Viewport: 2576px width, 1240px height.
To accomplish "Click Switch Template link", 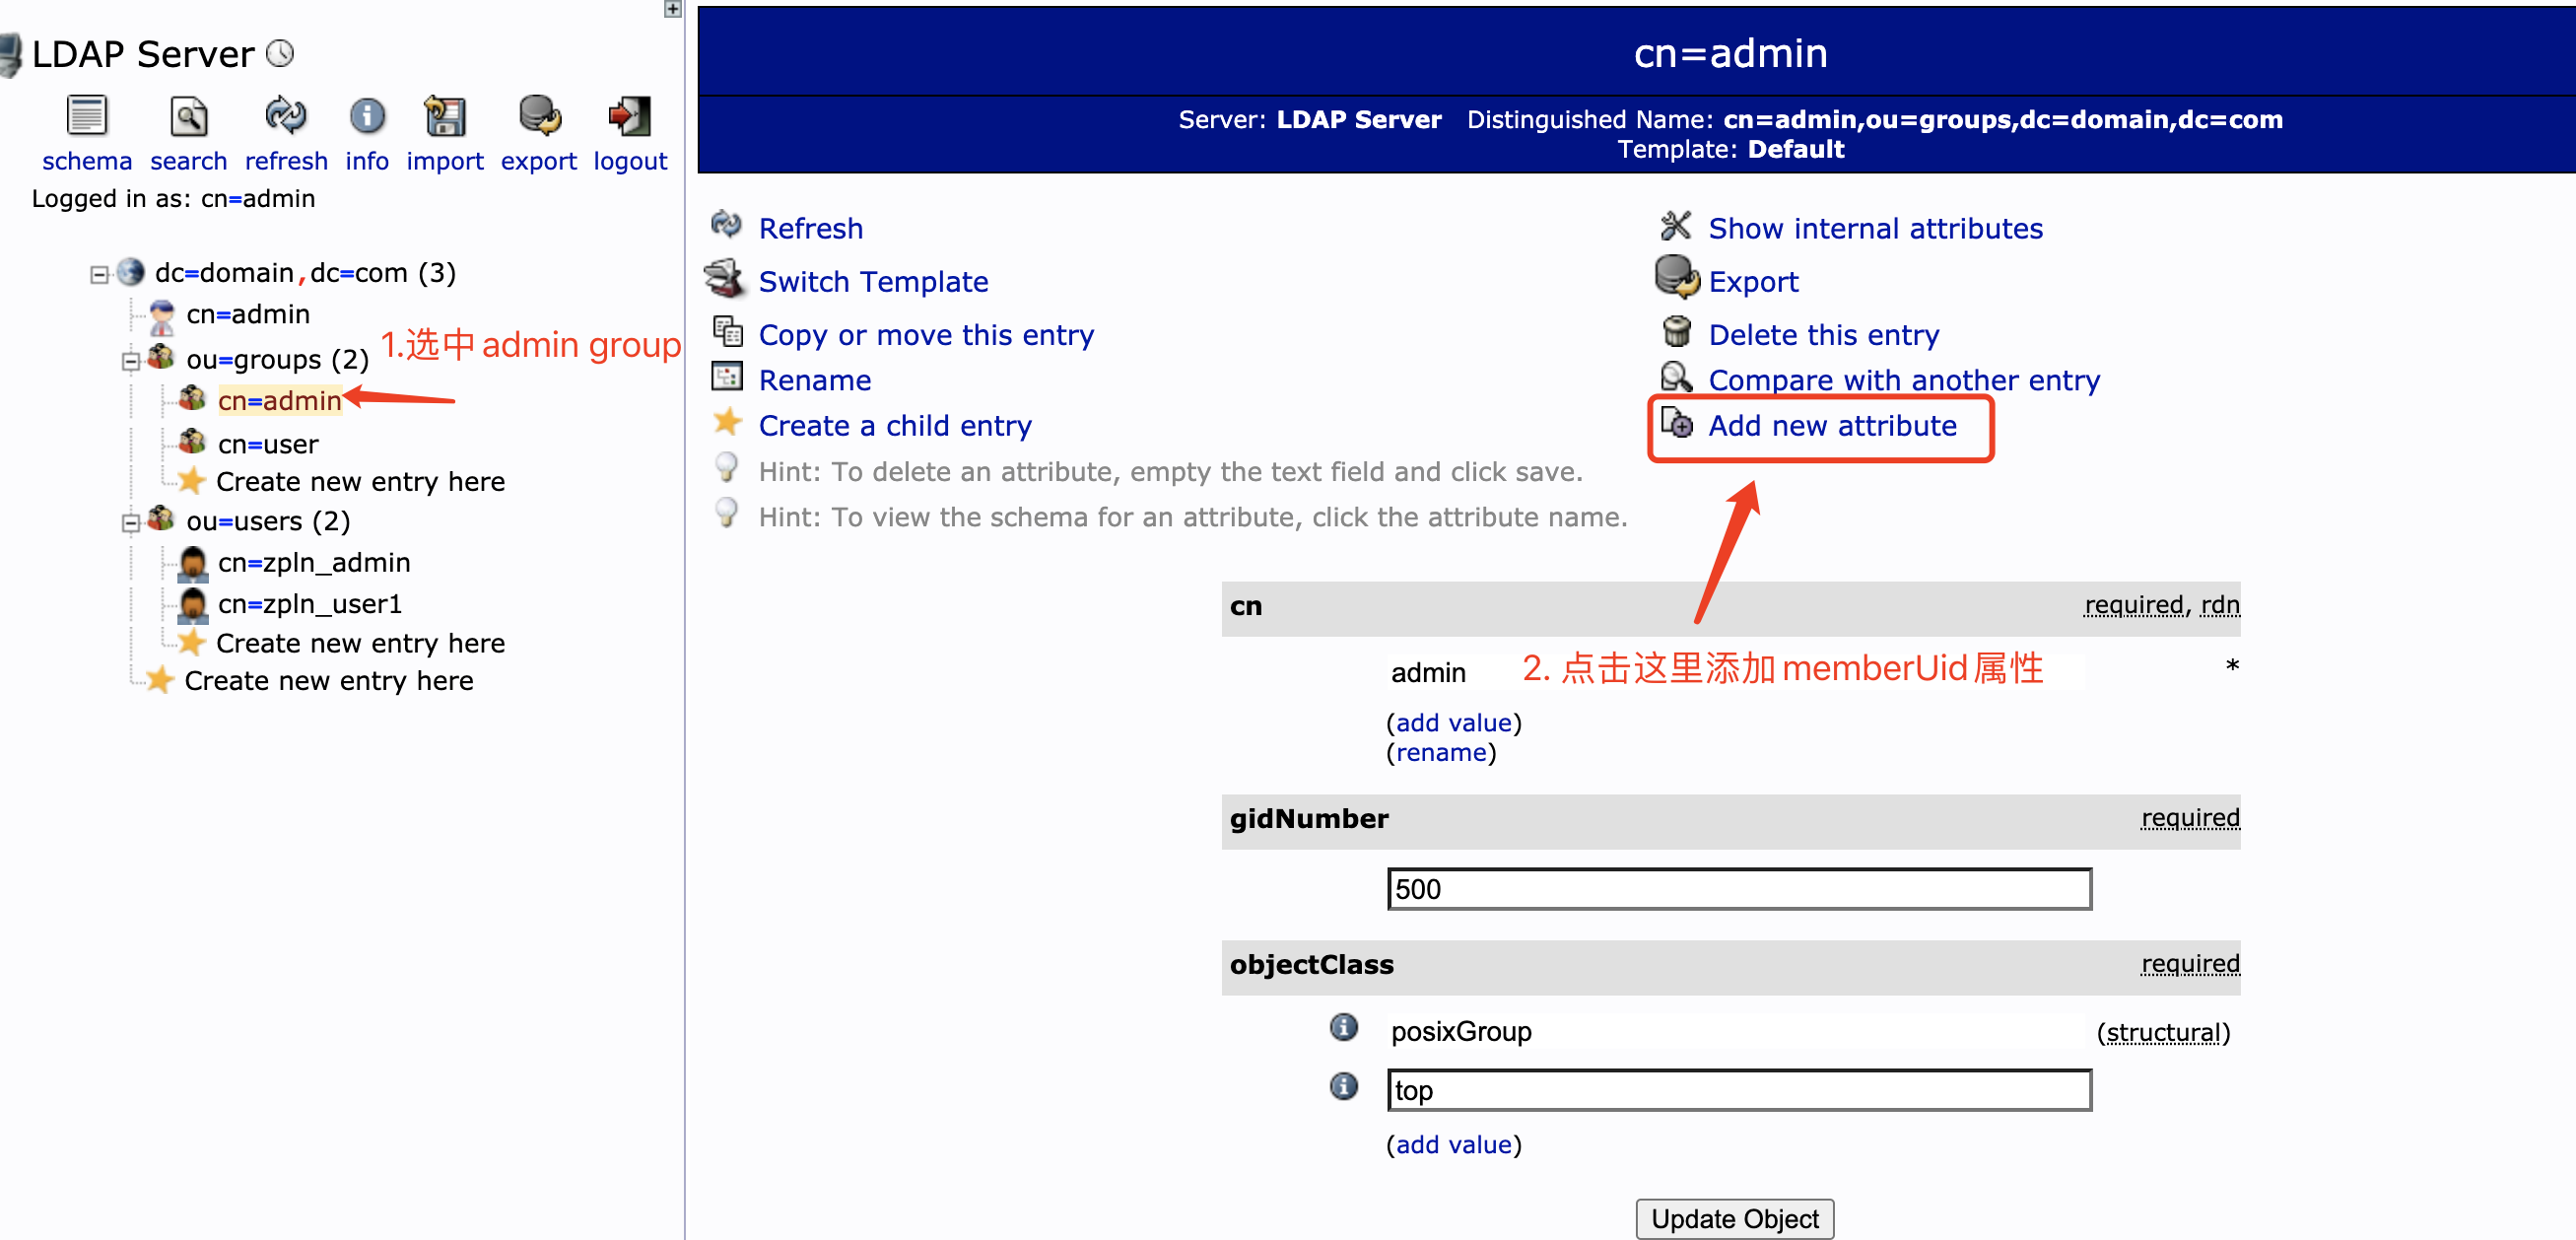I will coord(873,282).
